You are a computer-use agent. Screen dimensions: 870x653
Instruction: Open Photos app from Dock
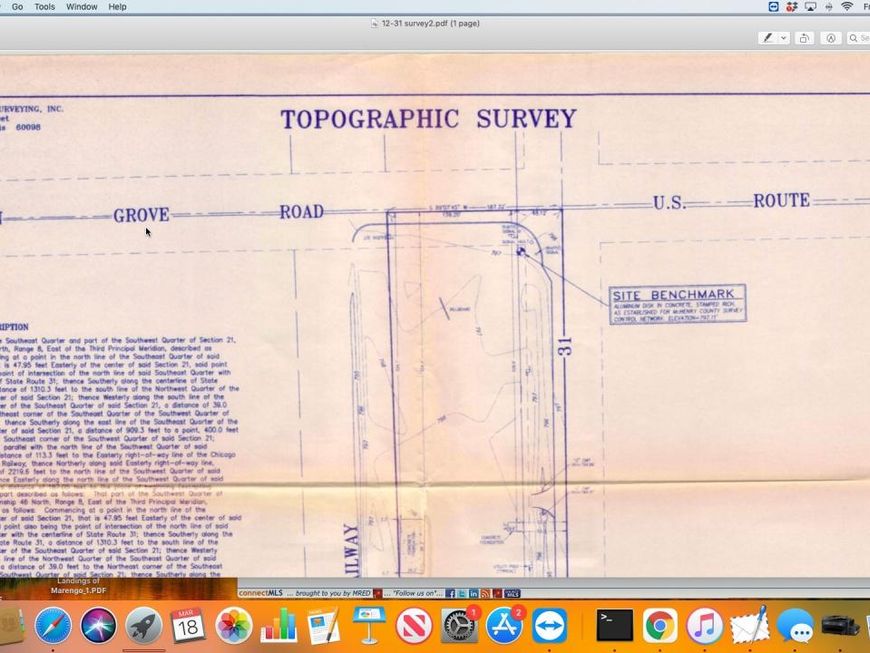[234, 626]
